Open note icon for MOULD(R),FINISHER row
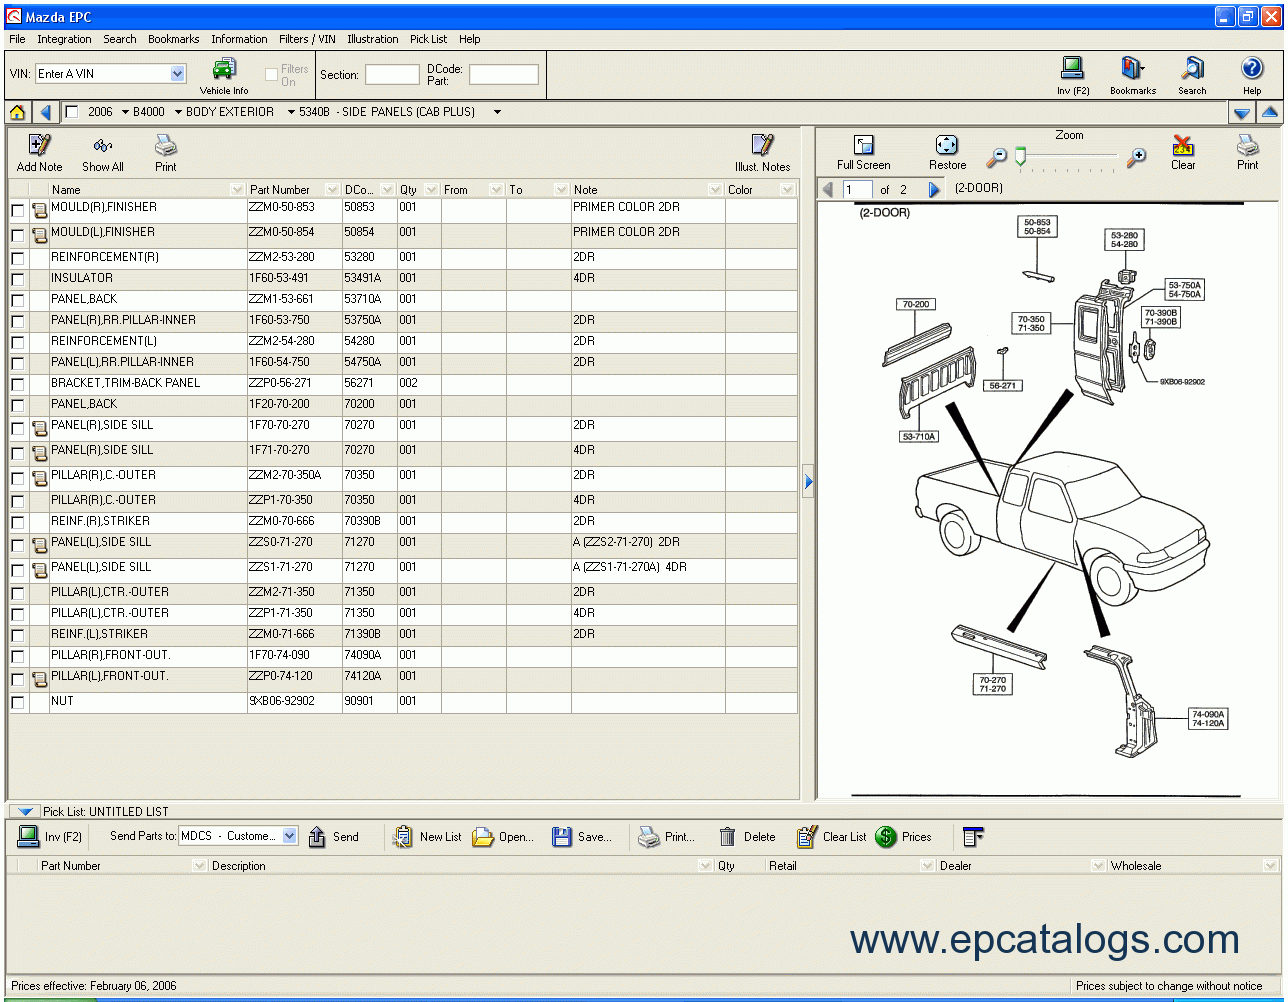Viewport: 1288px width, 1002px height. click(39, 210)
